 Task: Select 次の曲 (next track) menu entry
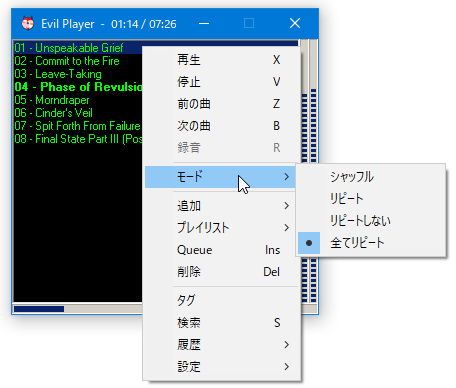(222, 126)
